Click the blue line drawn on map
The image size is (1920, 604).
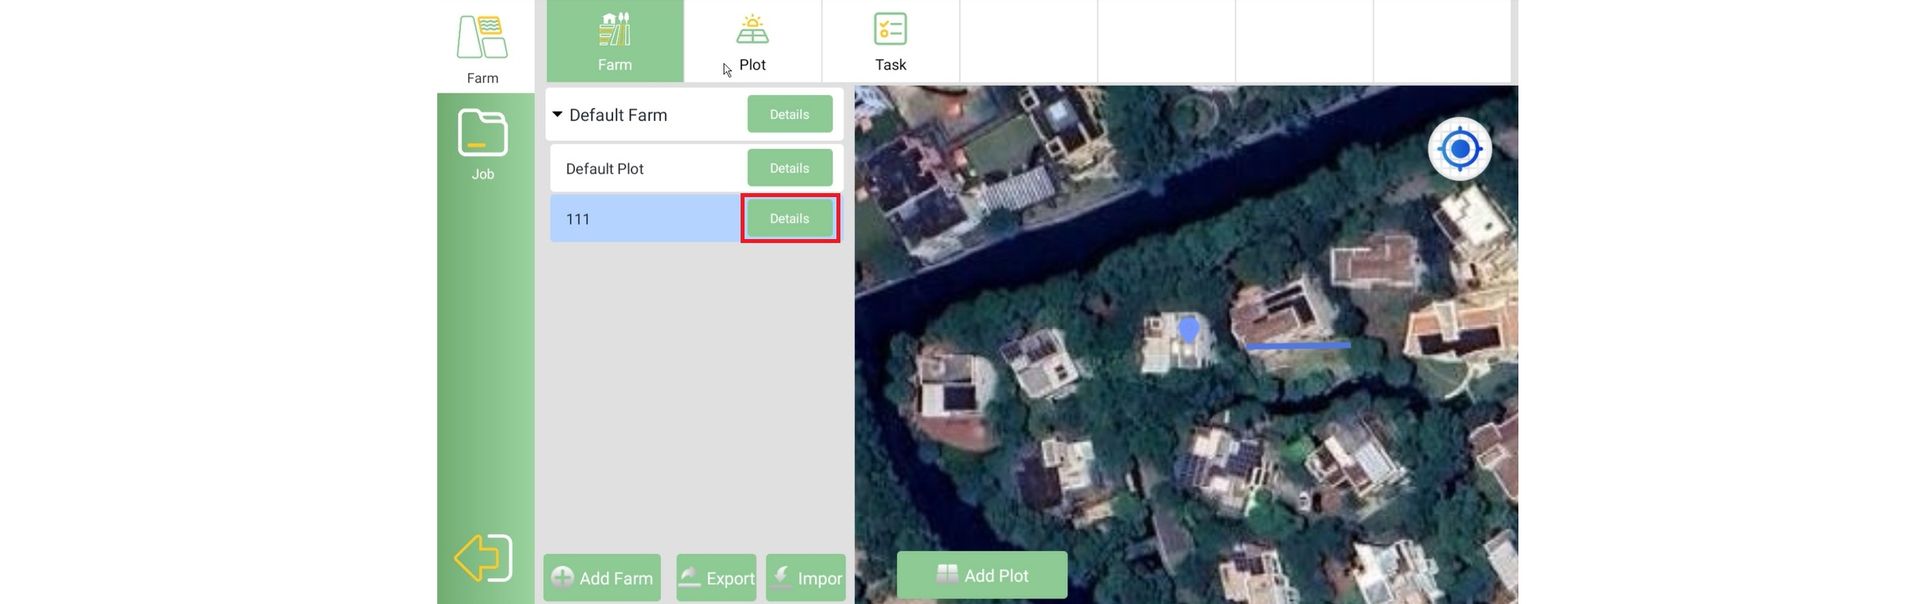[x=1297, y=345]
